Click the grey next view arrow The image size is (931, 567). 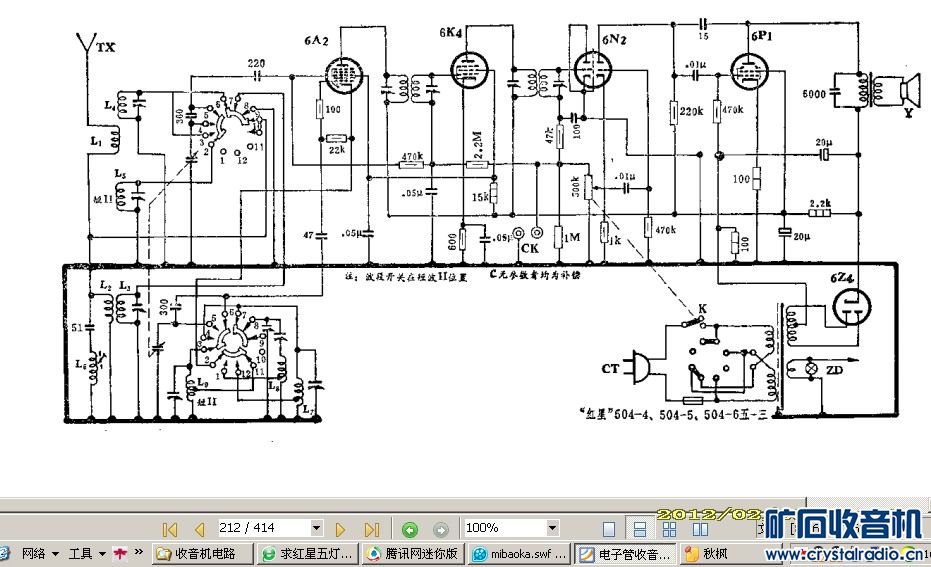click(440, 528)
